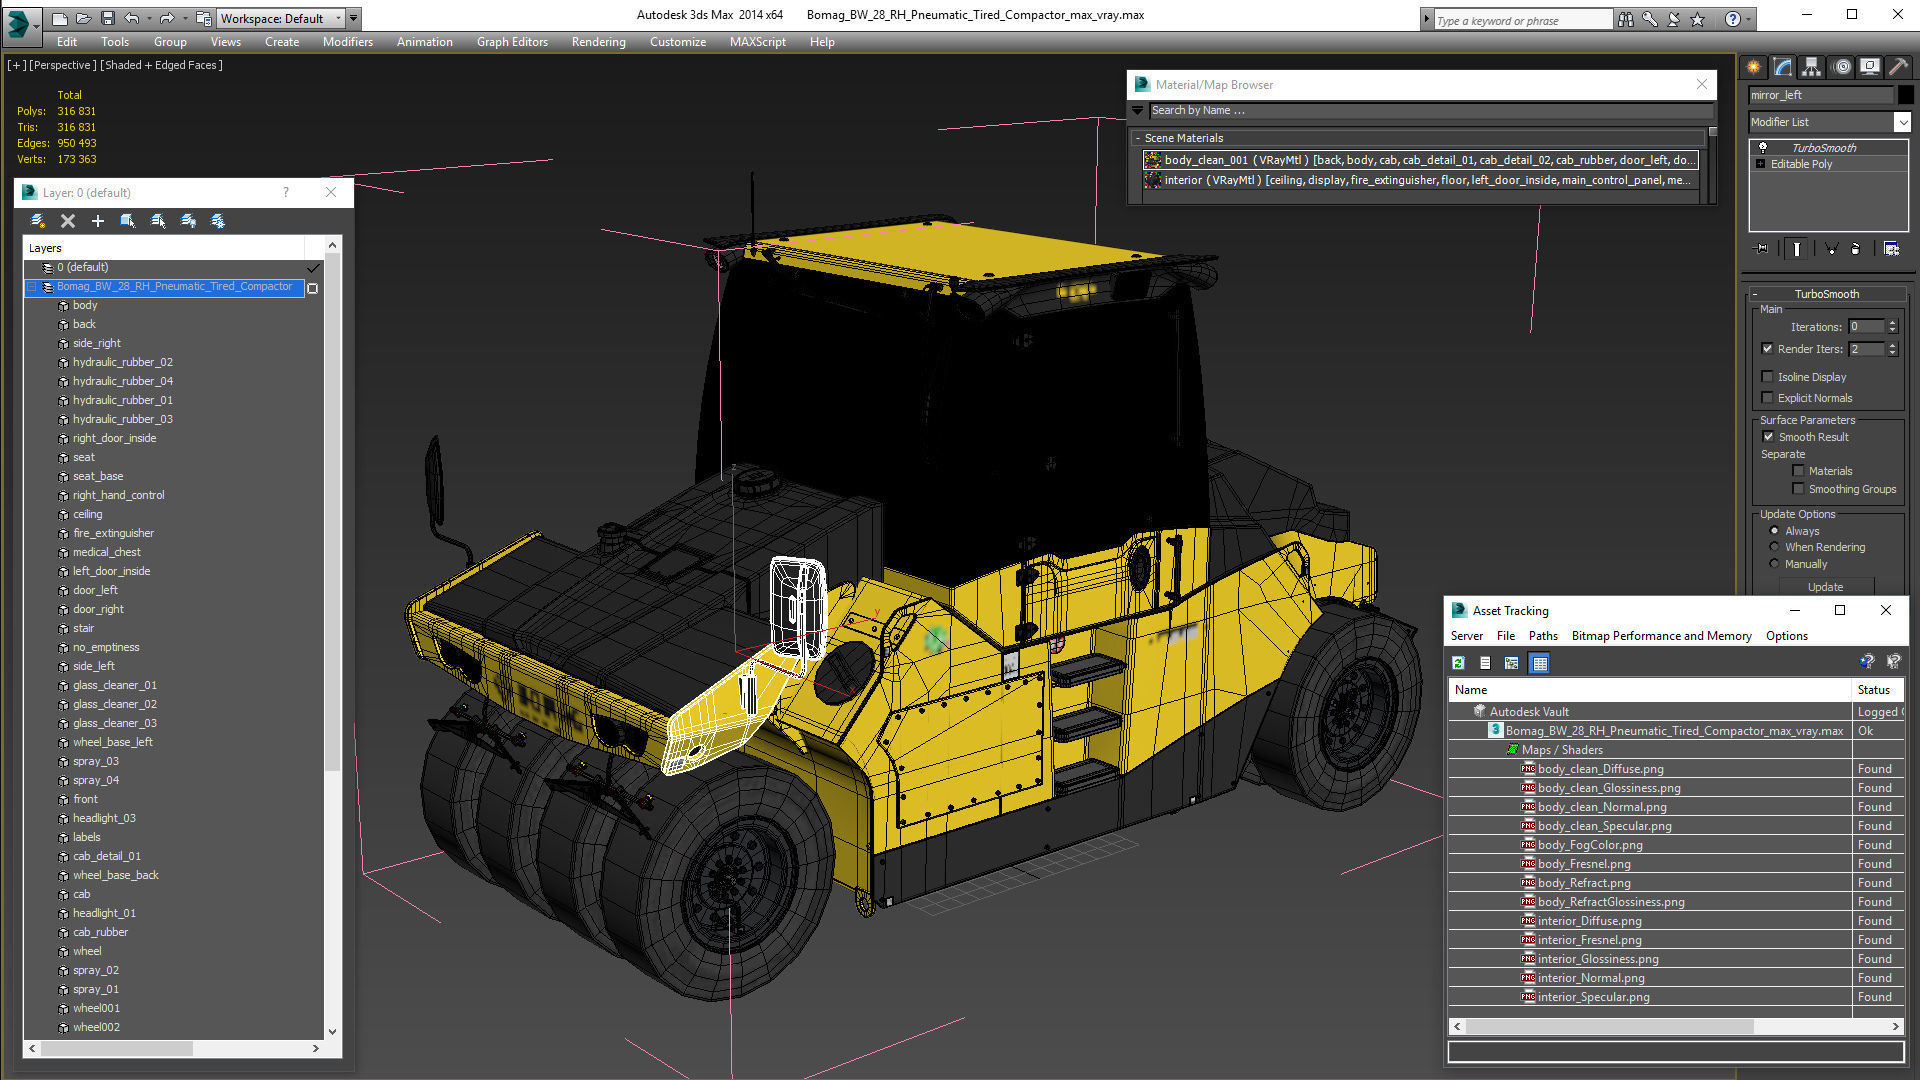
Task: Toggle Smooth Result checkbox
Action: click(x=1767, y=437)
